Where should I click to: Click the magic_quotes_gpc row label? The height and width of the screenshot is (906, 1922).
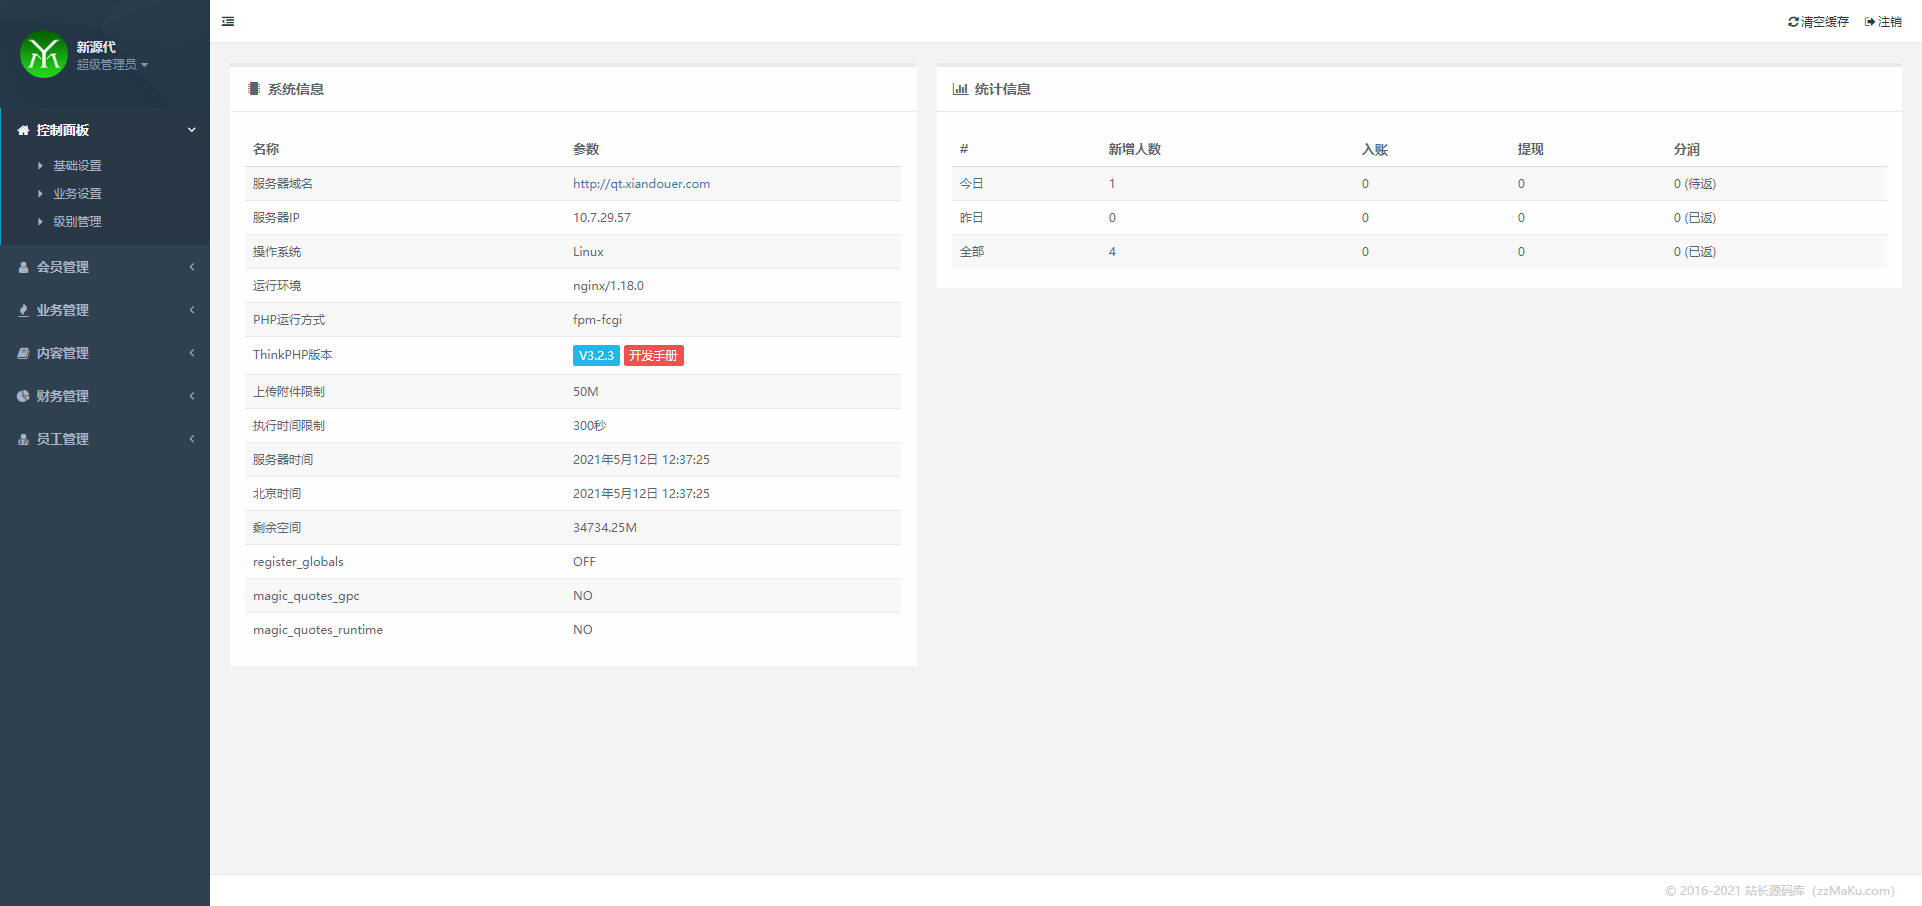click(306, 596)
